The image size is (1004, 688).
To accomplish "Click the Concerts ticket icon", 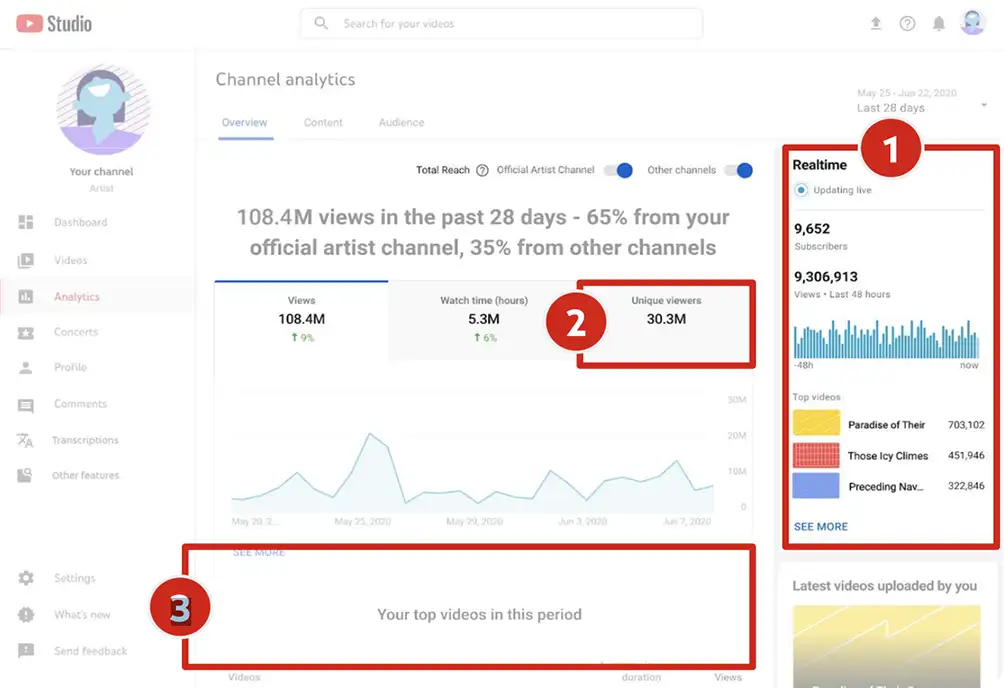I will coord(26,332).
